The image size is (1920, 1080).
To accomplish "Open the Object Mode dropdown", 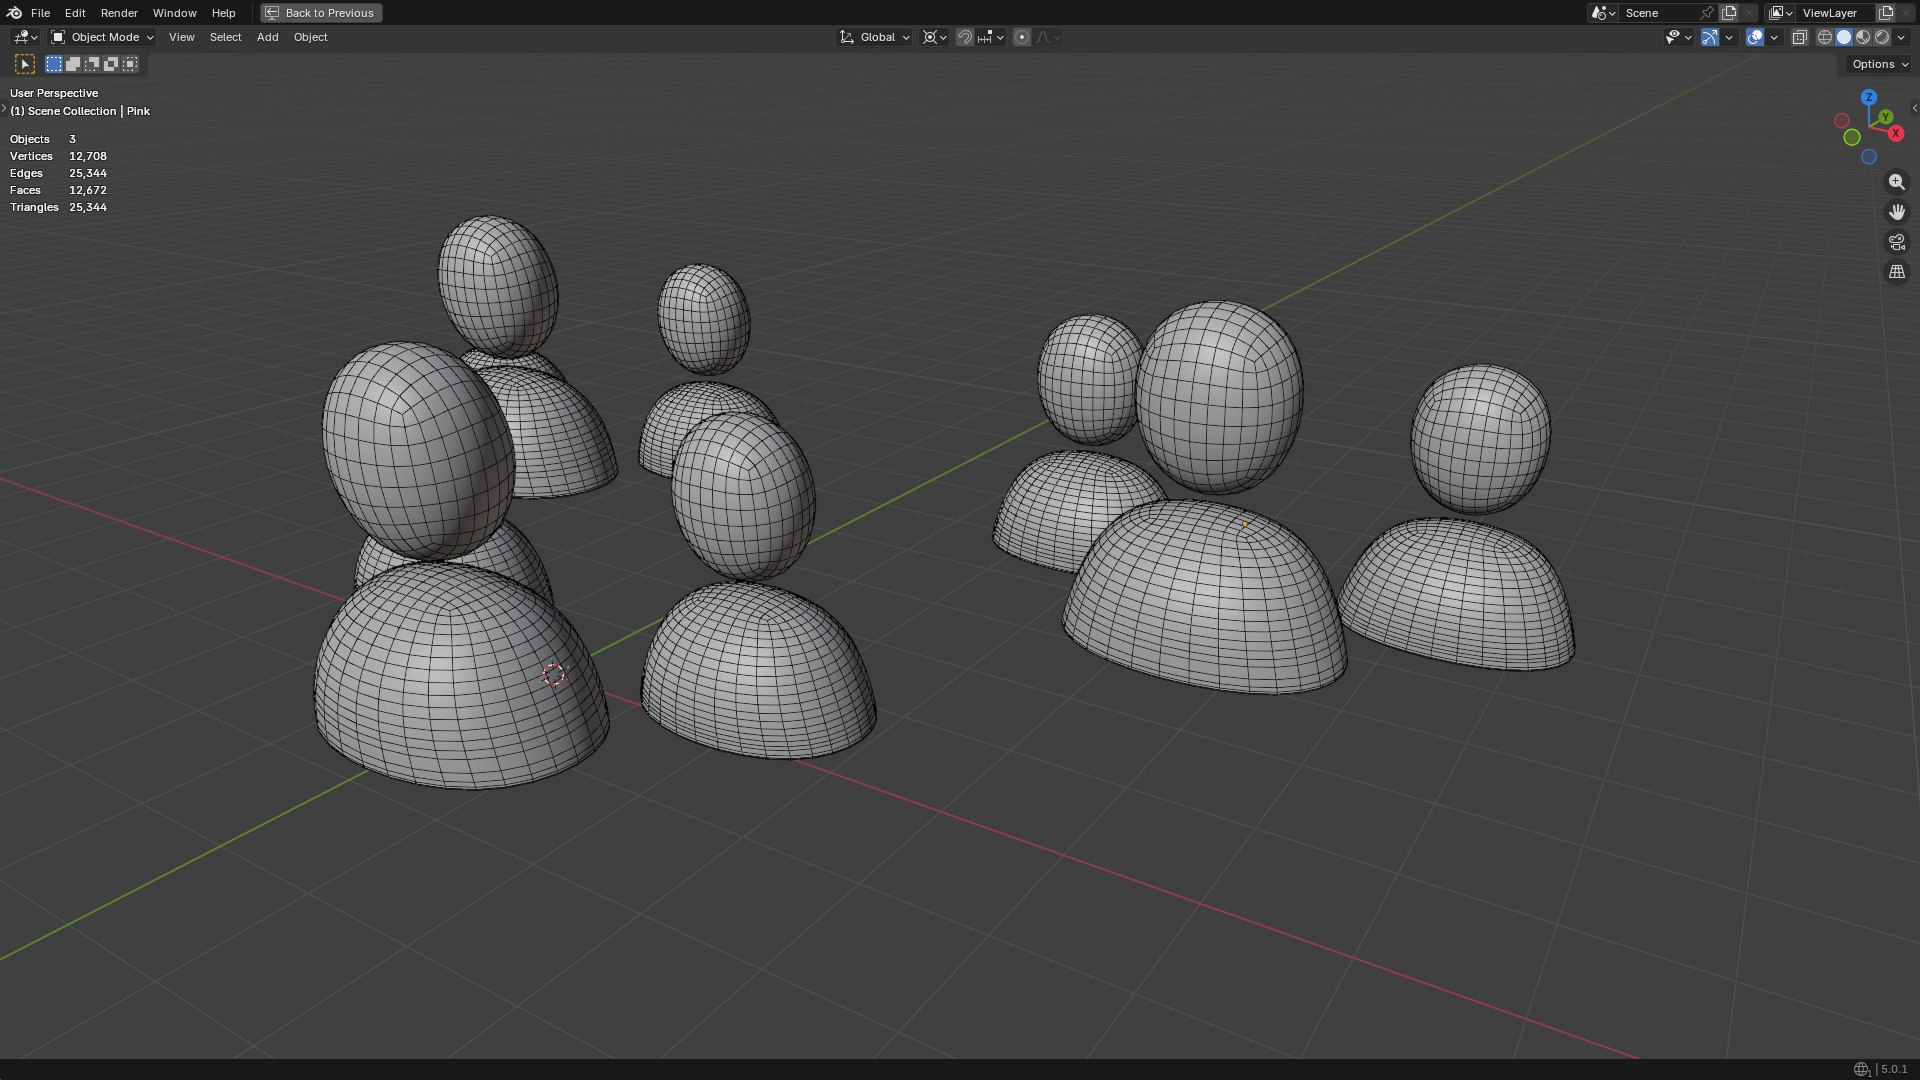I will tap(103, 37).
